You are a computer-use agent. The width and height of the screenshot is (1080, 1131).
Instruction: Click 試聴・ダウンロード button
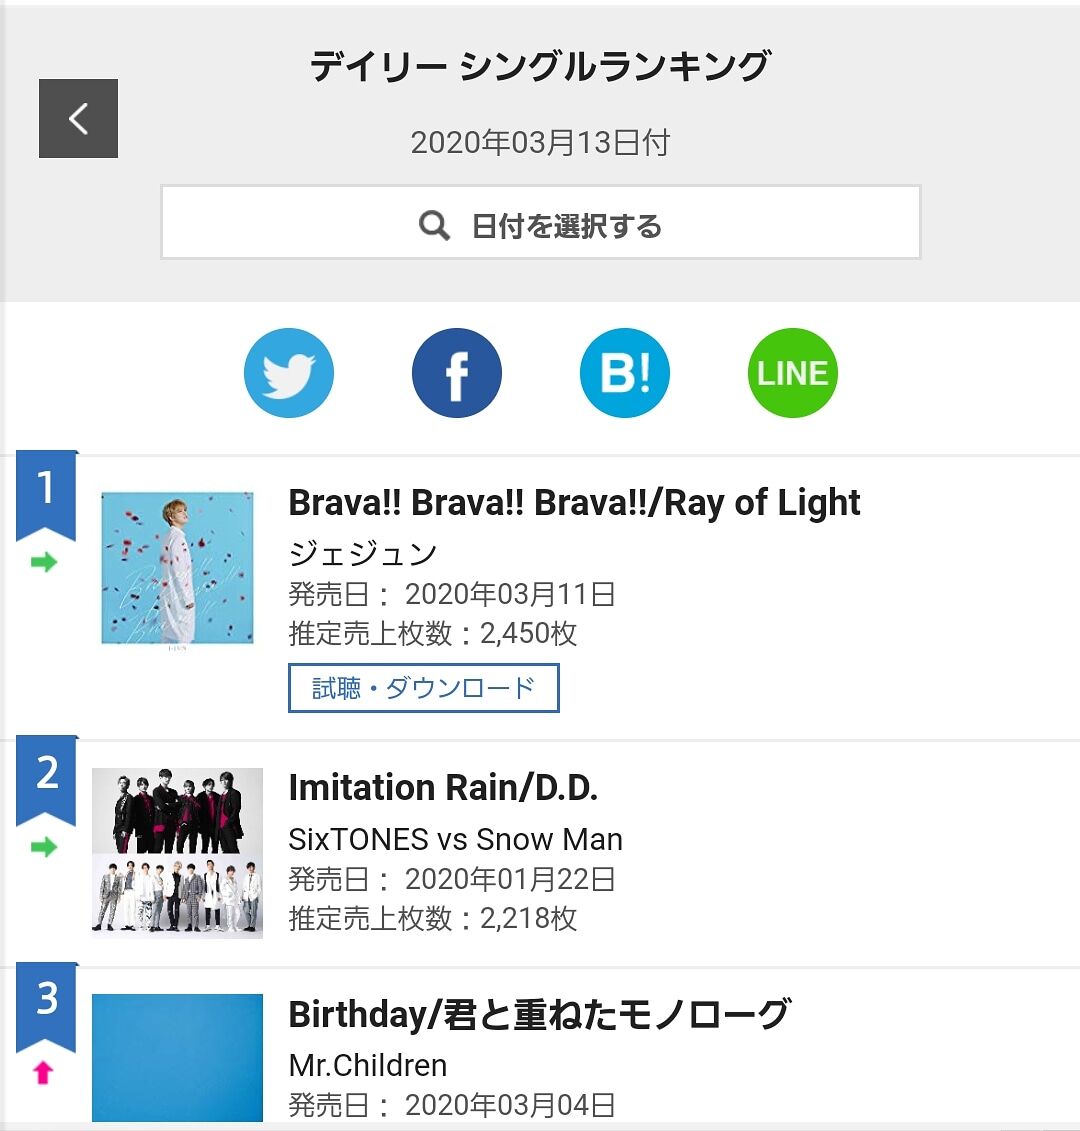click(423, 688)
